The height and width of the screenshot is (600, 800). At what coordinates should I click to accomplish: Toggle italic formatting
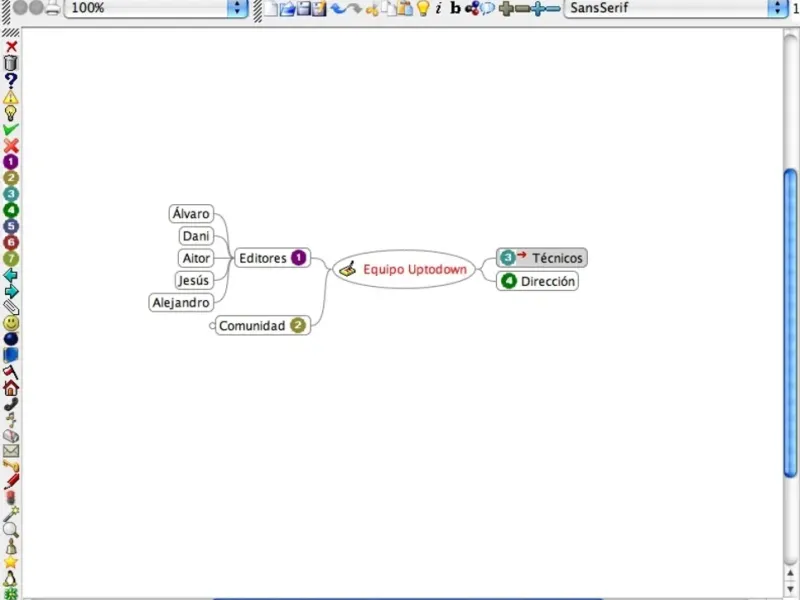pyautogui.click(x=438, y=8)
